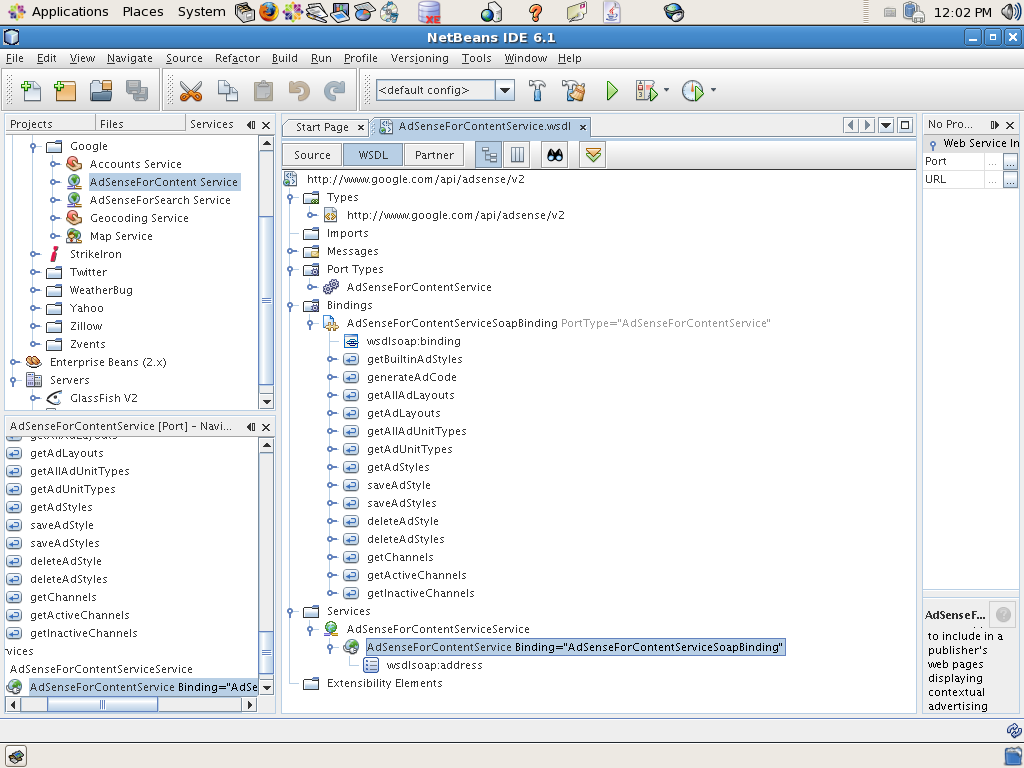Image resolution: width=1024 pixels, height=768 pixels.
Task: Click the Clean and Build broom icon
Action: coord(574,91)
